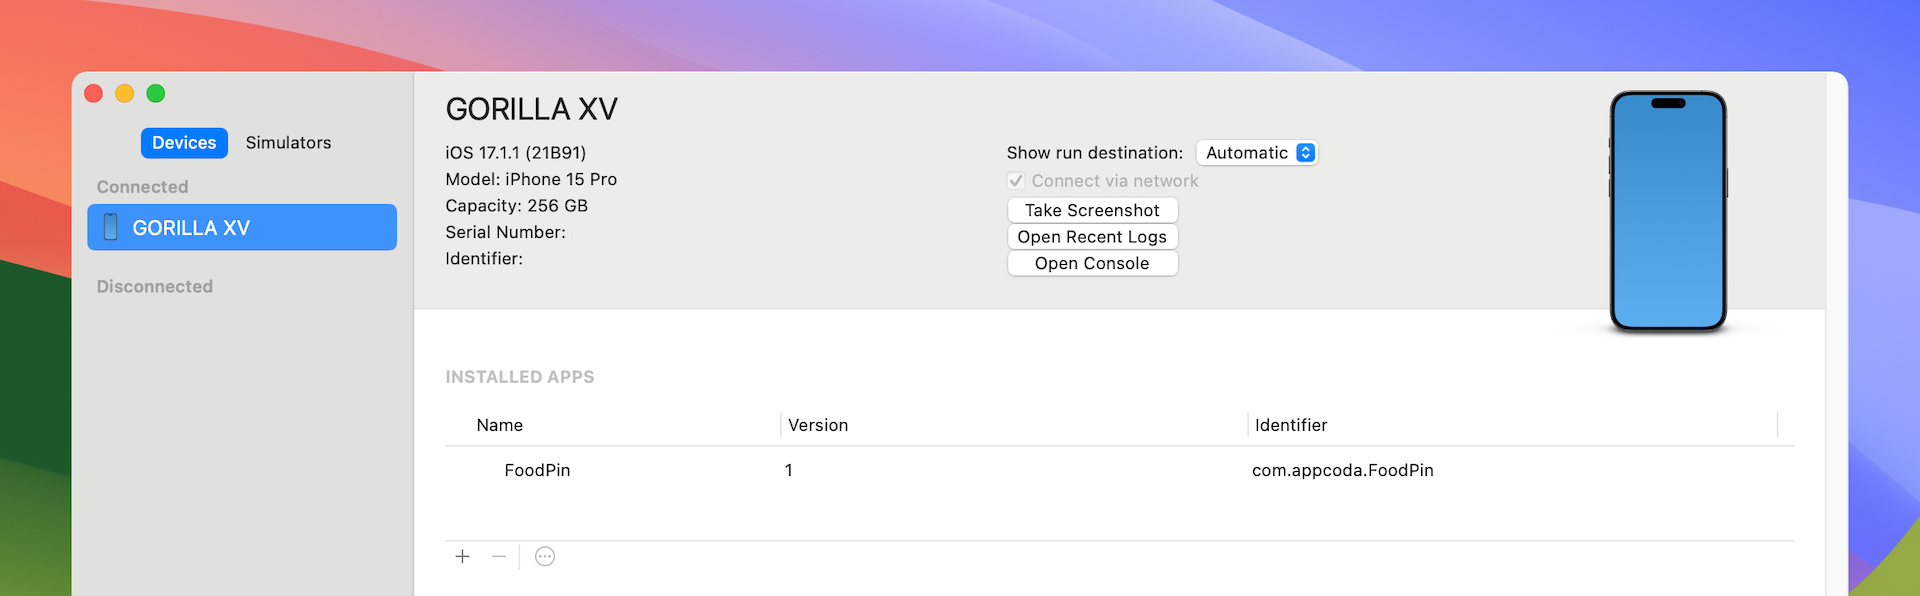Sort by the Name column header

[x=500, y=425]
